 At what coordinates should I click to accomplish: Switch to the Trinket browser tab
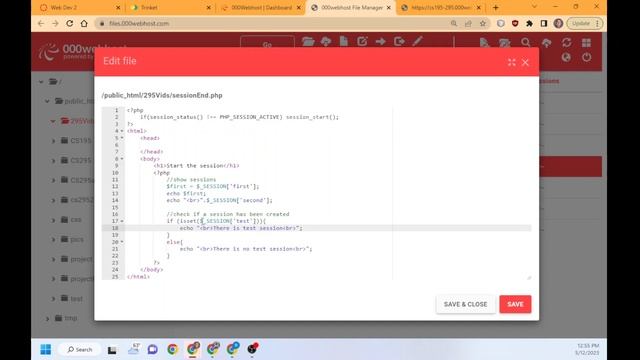[171, 7]
